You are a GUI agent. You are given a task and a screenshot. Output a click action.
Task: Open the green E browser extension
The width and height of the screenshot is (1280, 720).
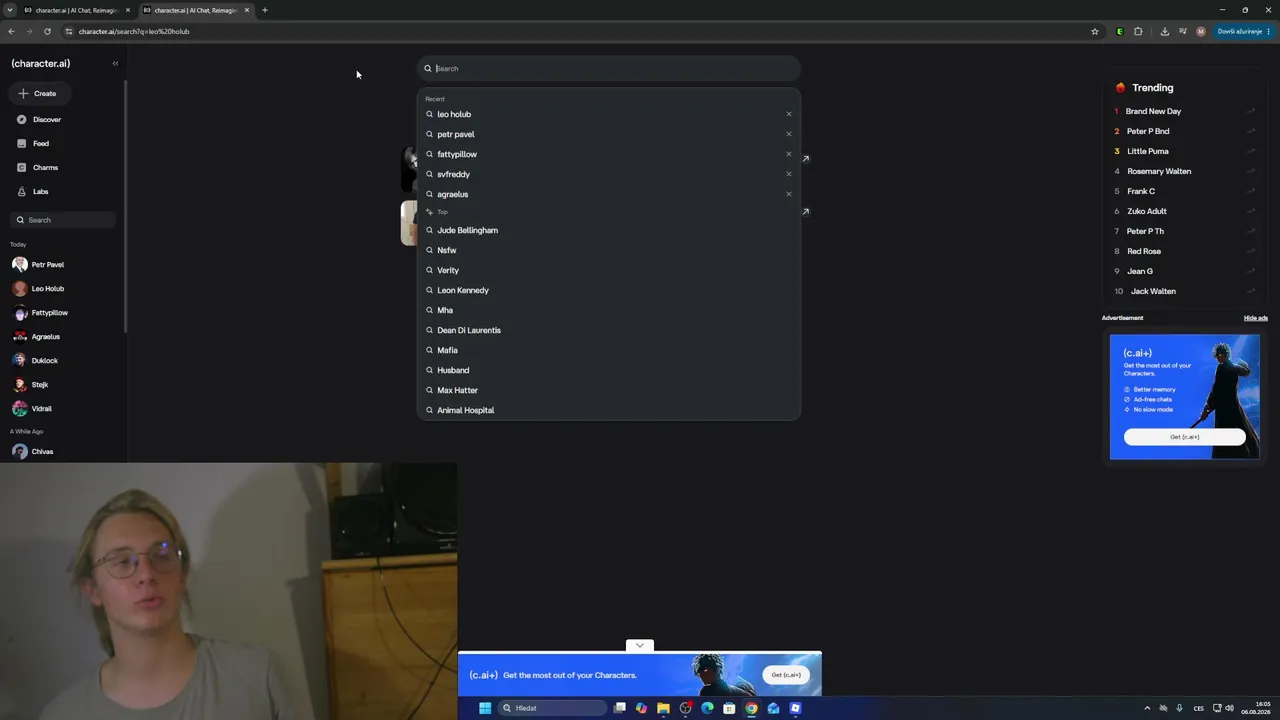pos(1120,31)
